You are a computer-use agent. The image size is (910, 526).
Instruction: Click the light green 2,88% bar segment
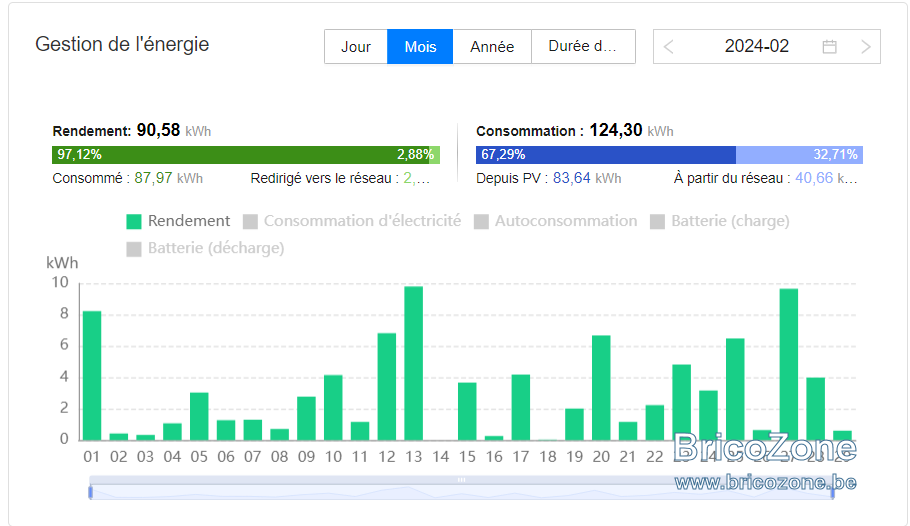tap(435, 155)
